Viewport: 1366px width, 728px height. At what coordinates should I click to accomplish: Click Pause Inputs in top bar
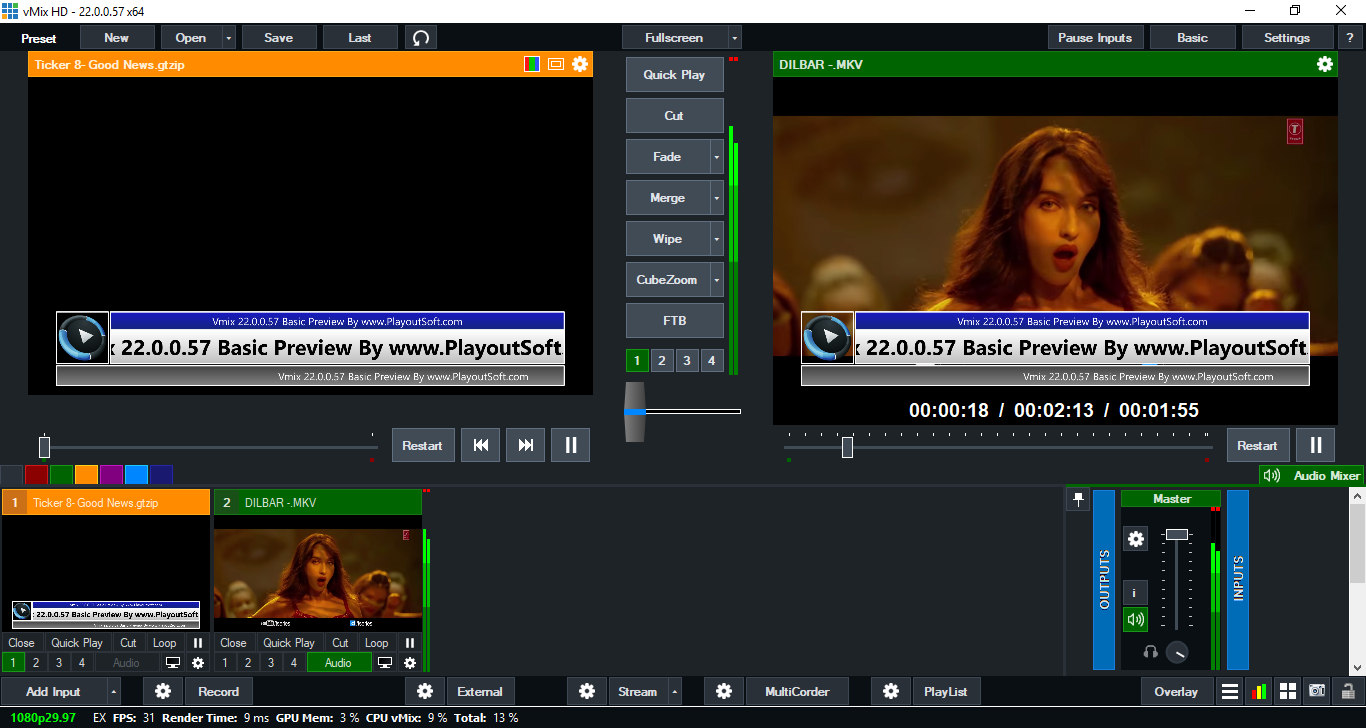point(1095,38)
